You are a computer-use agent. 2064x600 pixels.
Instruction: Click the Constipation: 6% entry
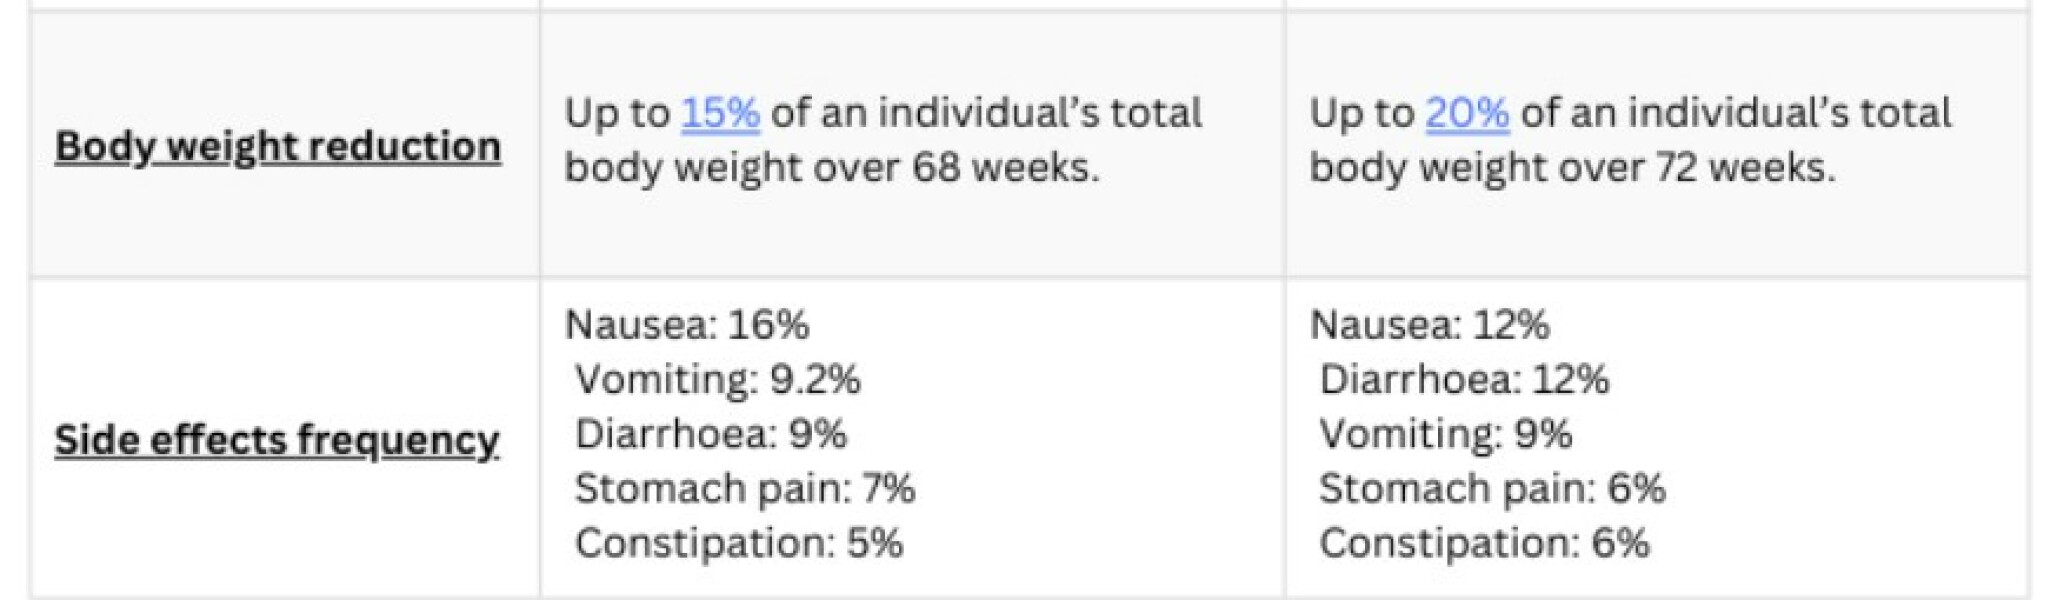(1483, 543)
